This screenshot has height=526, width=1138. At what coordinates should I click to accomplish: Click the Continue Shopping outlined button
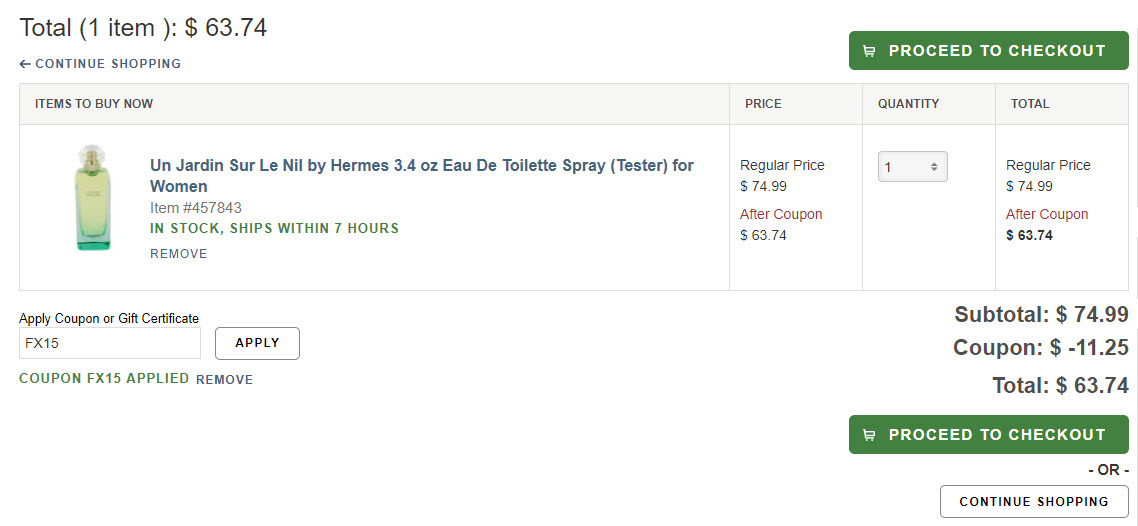[1033, 501]
